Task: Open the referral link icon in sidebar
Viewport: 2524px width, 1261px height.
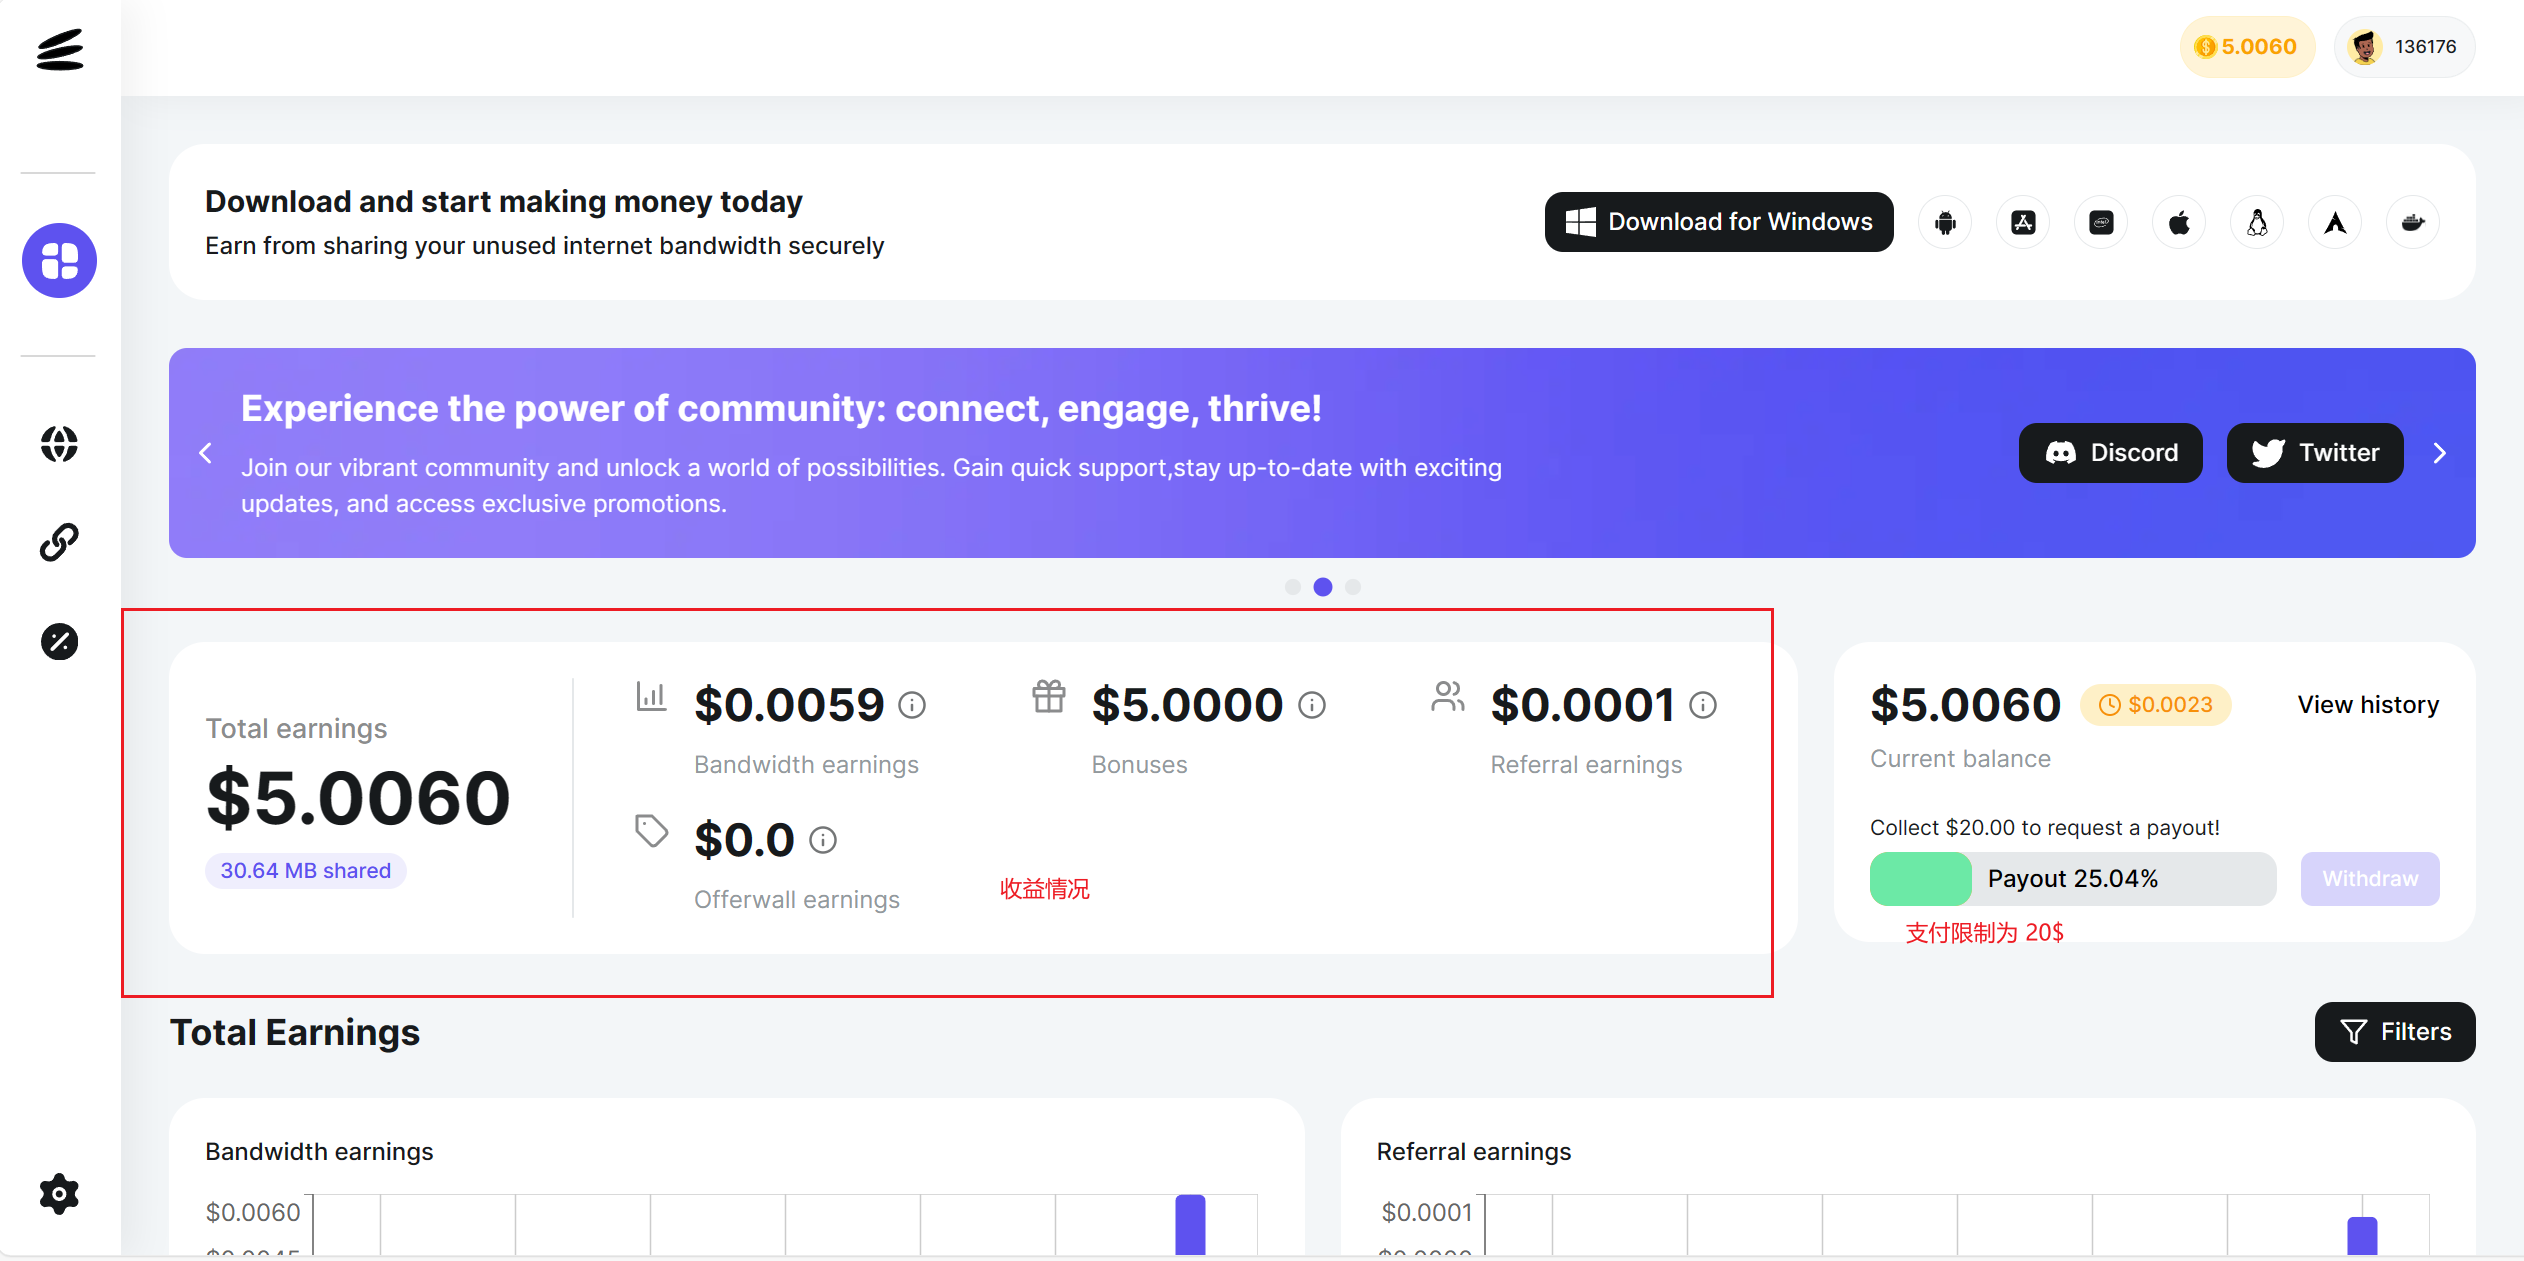Action: click(60, 542)
